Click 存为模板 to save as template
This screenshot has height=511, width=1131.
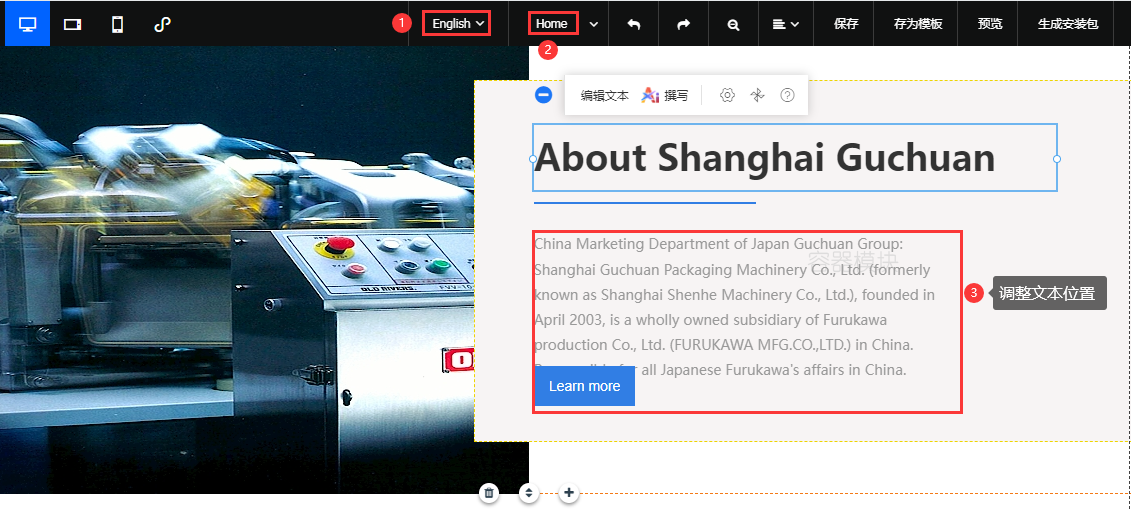pyautogui.click(x=917, y=24)
